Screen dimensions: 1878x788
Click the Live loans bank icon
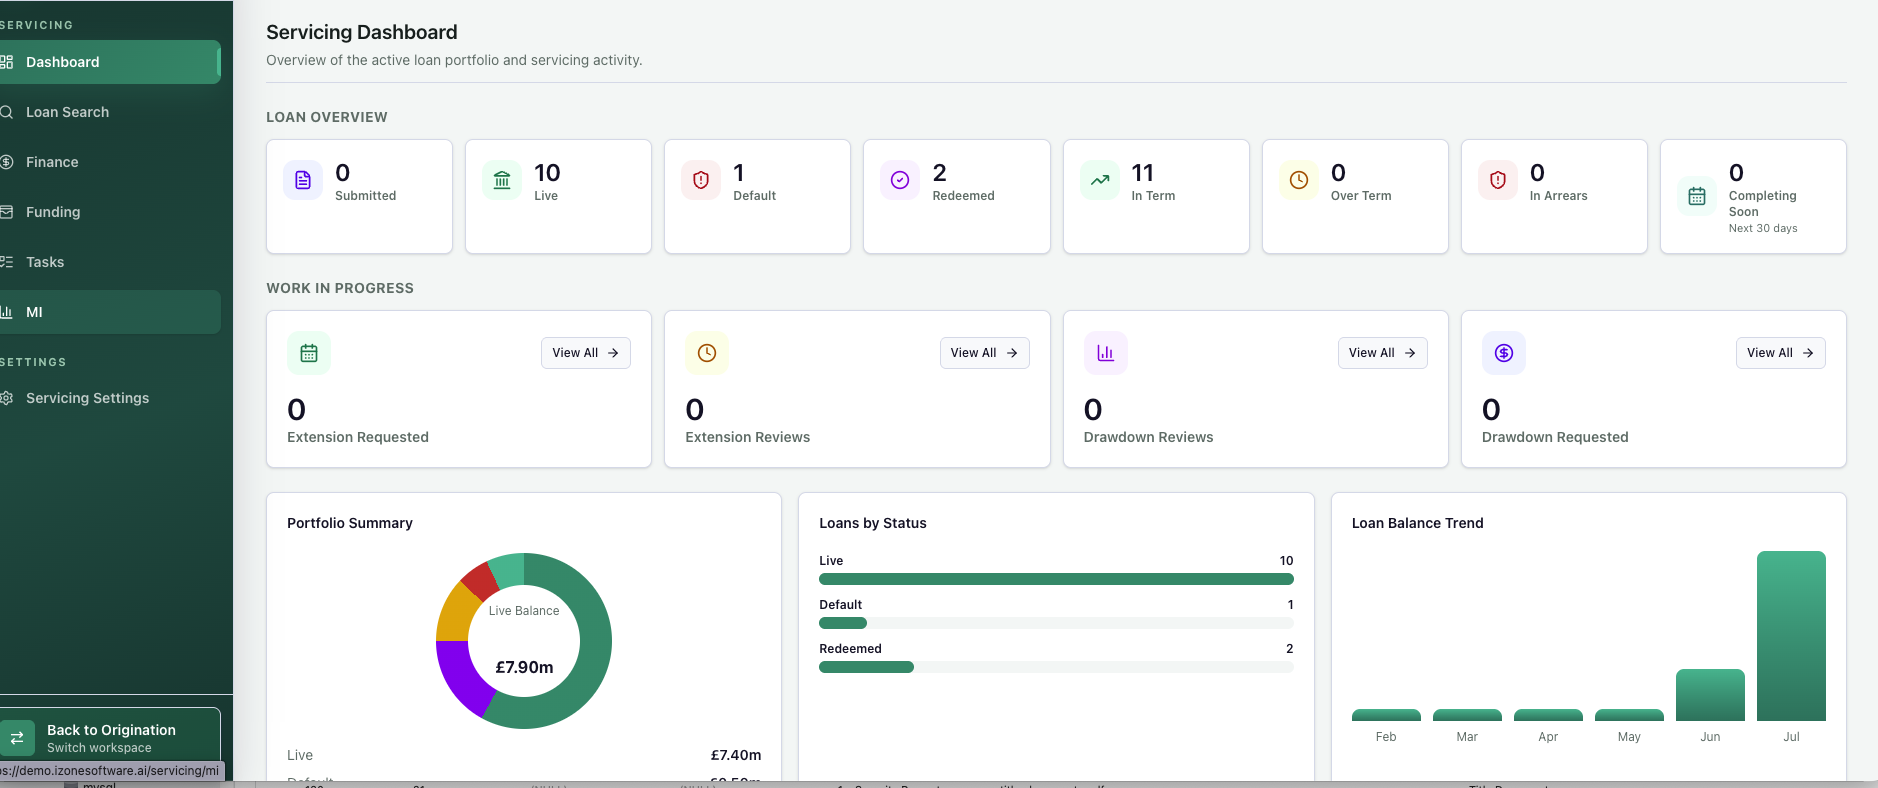502,180
